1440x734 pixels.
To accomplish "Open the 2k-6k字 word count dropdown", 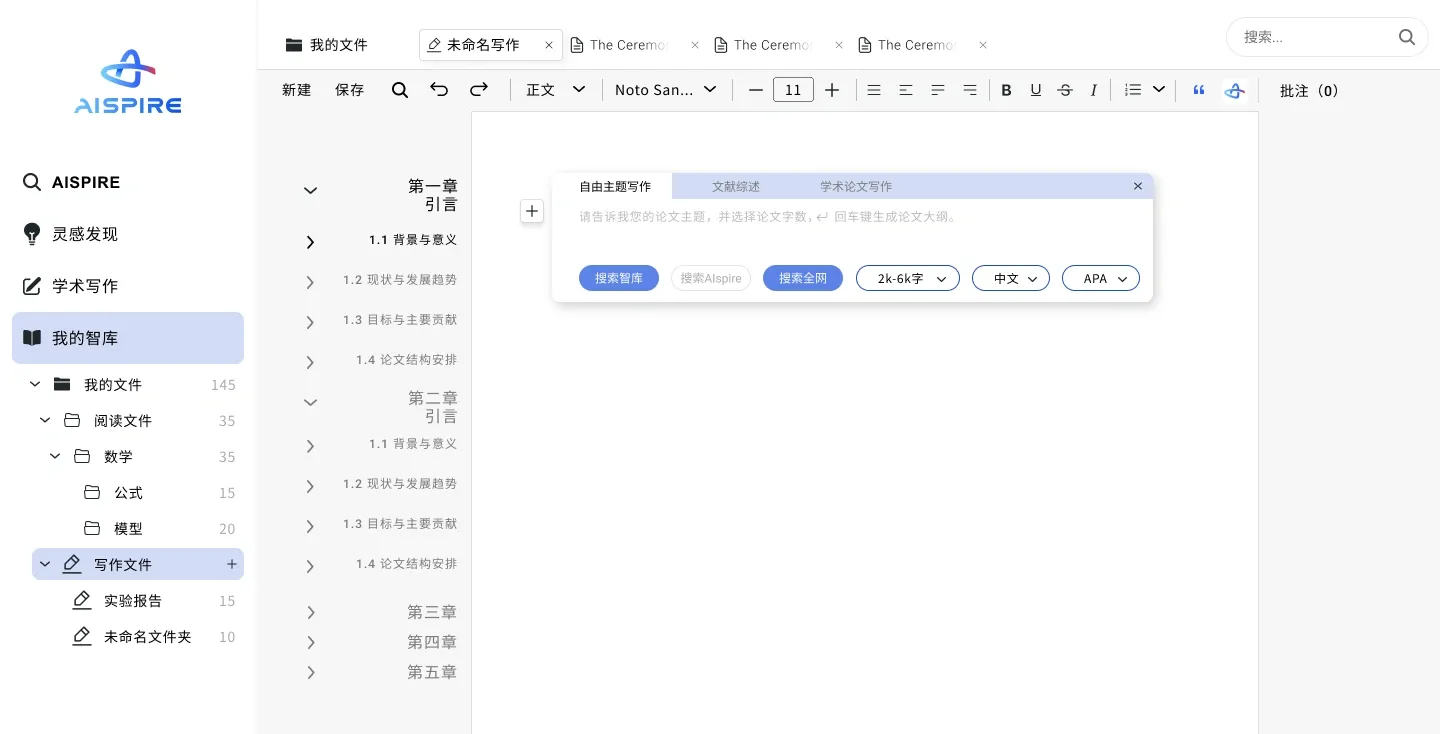I will pos(908,278).
